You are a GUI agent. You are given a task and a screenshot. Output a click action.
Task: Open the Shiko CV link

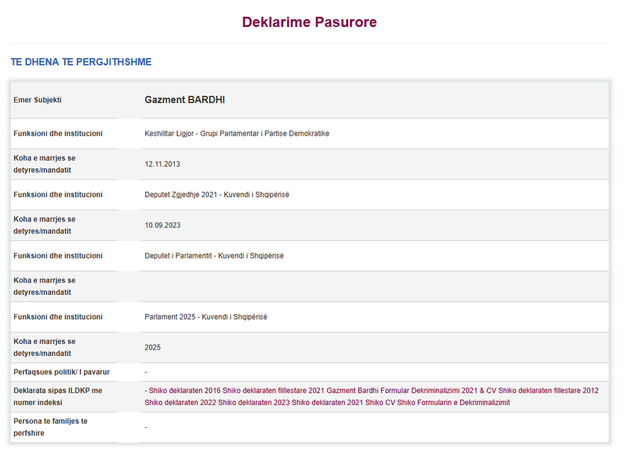pos(380,403)
